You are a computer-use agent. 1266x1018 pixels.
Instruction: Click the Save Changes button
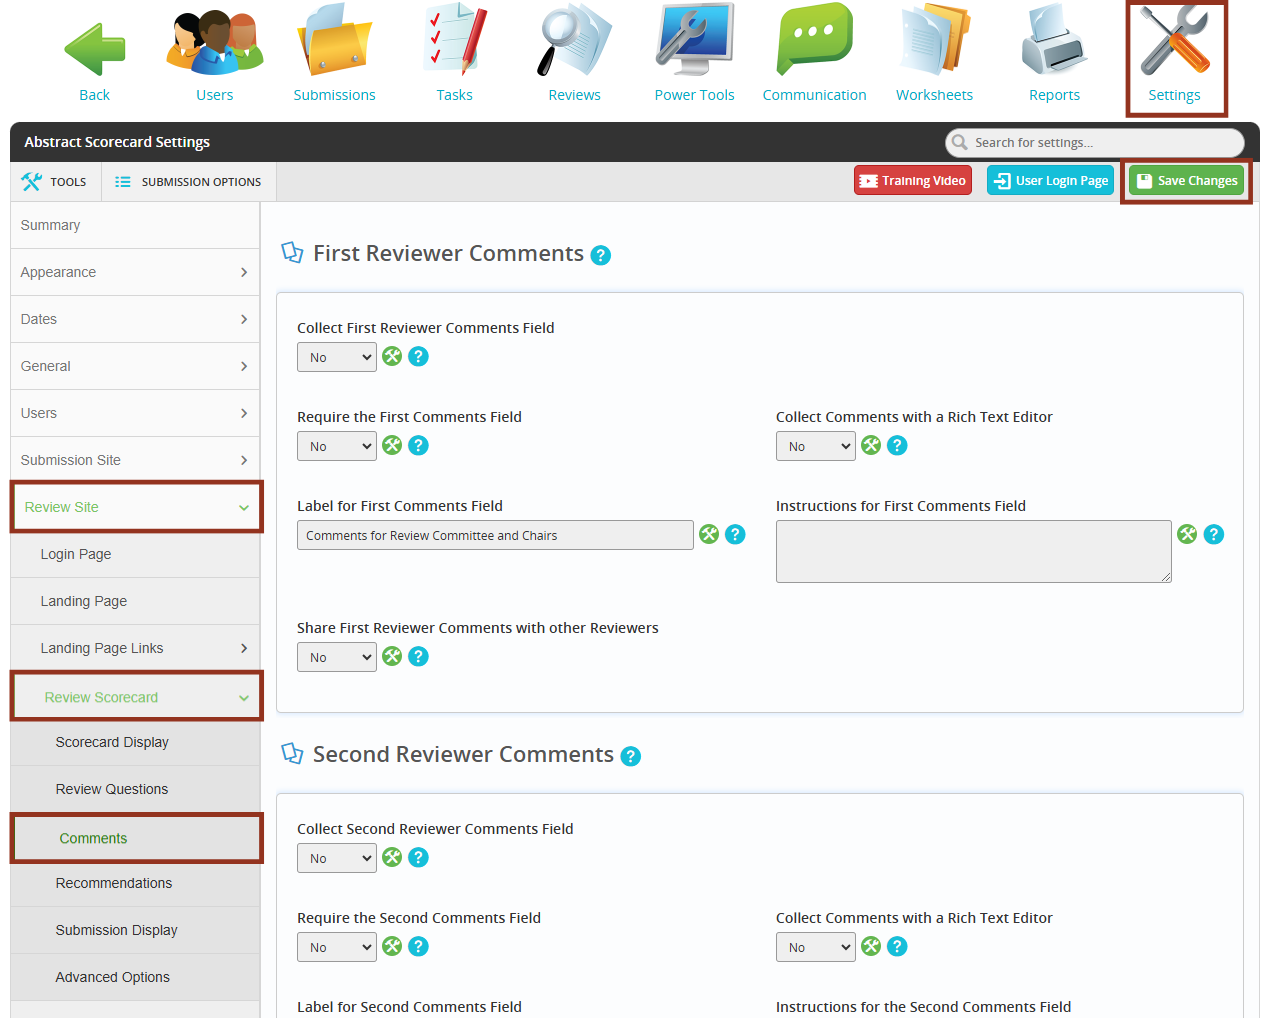(x=1187, y=181)
